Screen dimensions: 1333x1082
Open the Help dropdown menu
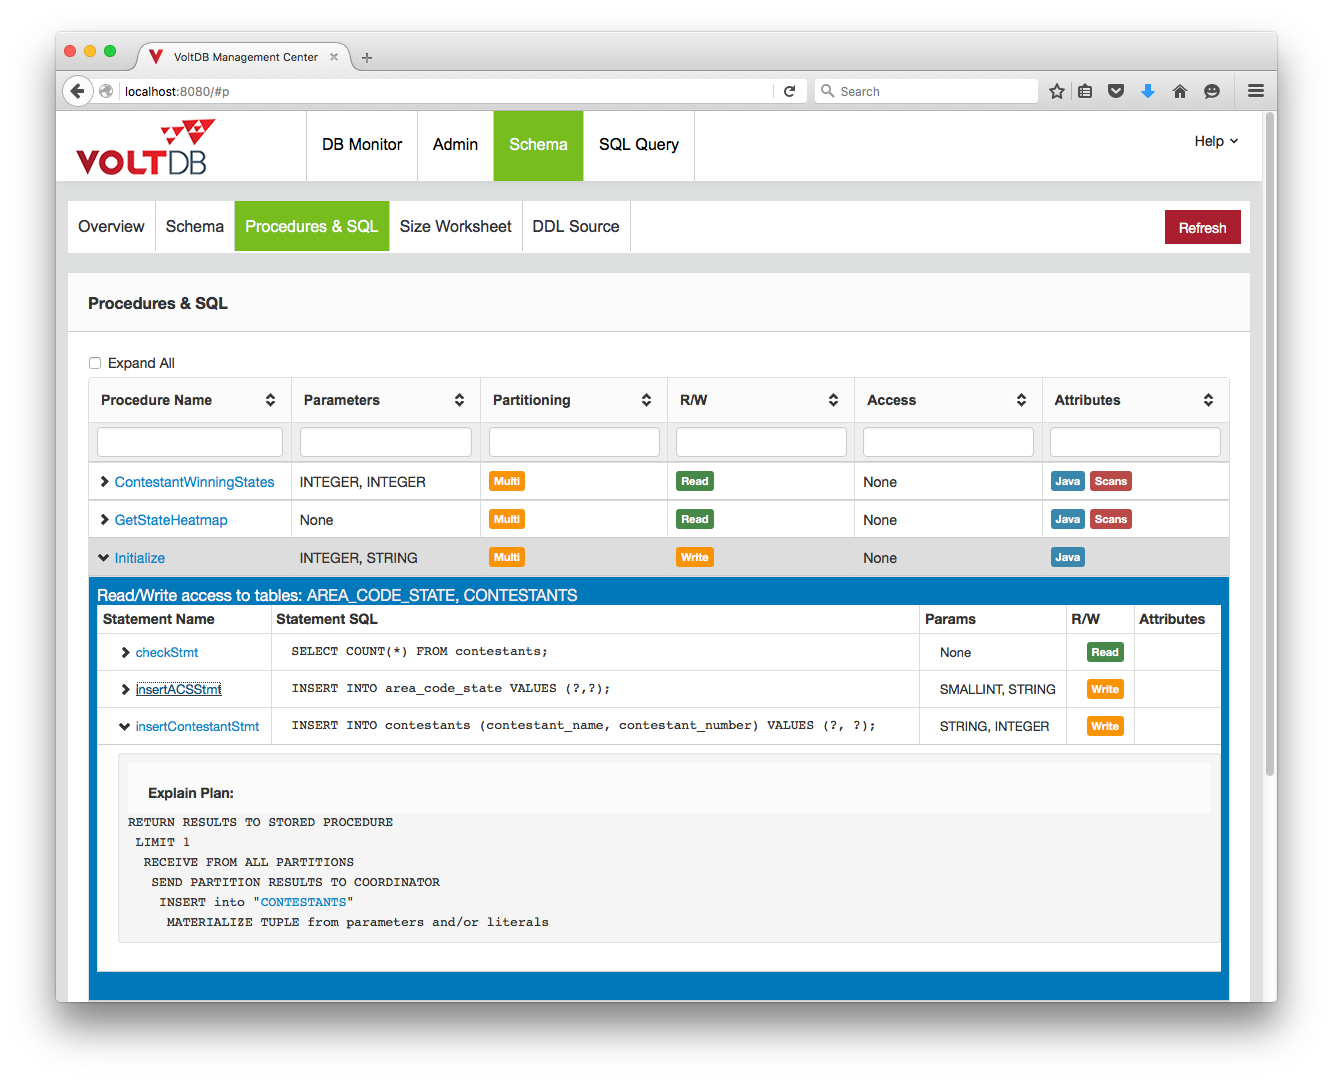click(x=1216, y=141)
